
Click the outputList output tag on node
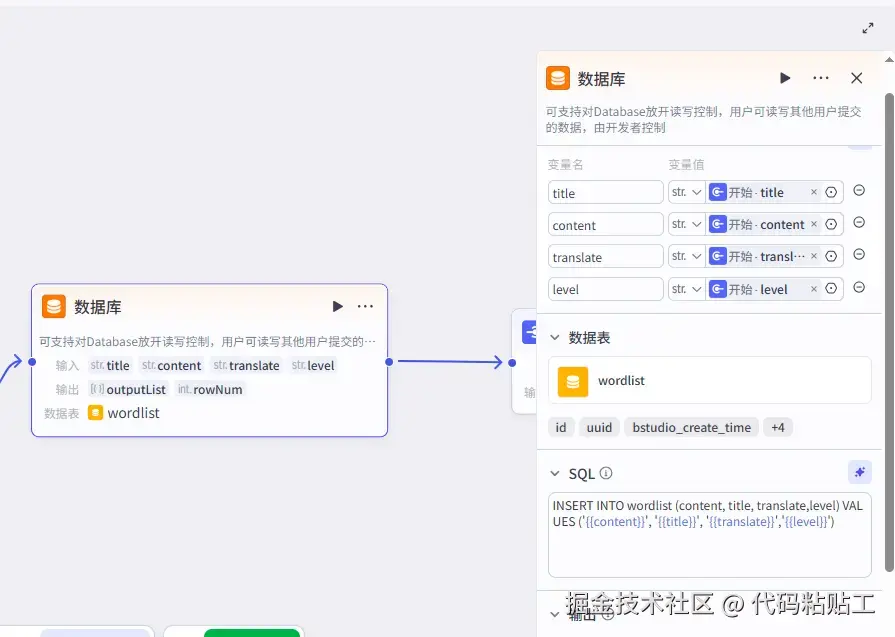pyautogui.click(x=128, y=389)
